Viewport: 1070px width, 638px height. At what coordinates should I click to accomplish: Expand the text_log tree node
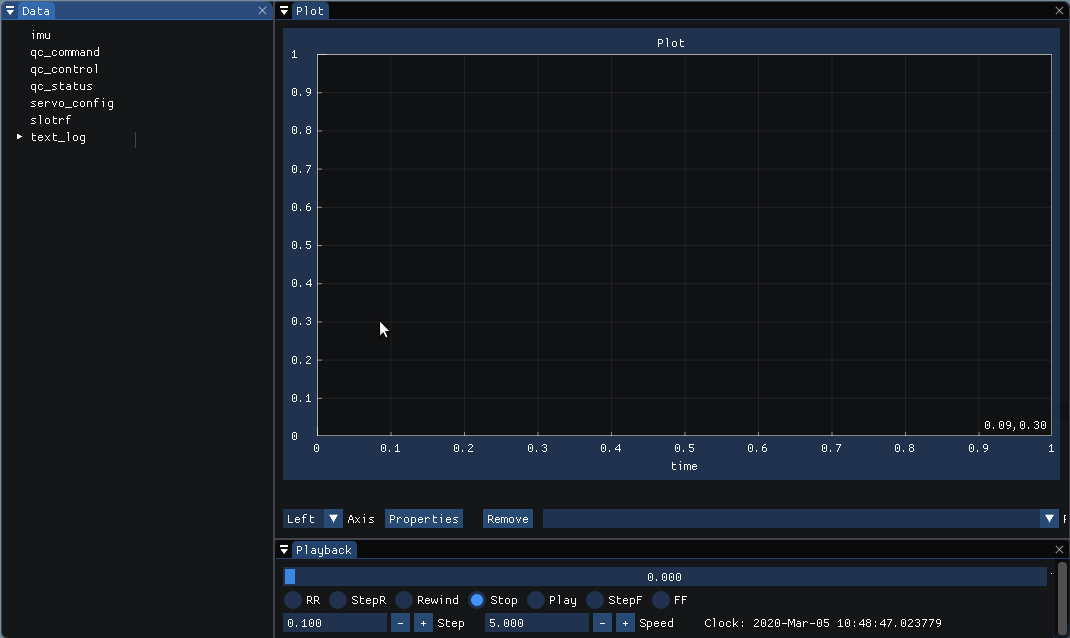click(20, 137)
